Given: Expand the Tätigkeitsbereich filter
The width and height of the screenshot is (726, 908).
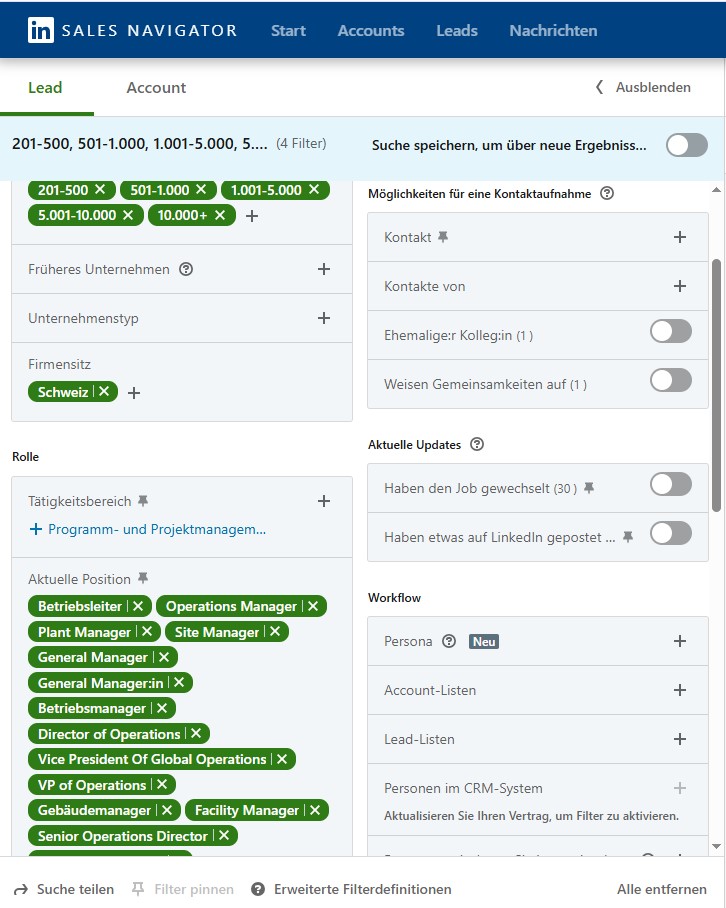Looking at the screenshot, I should point(324,501).
